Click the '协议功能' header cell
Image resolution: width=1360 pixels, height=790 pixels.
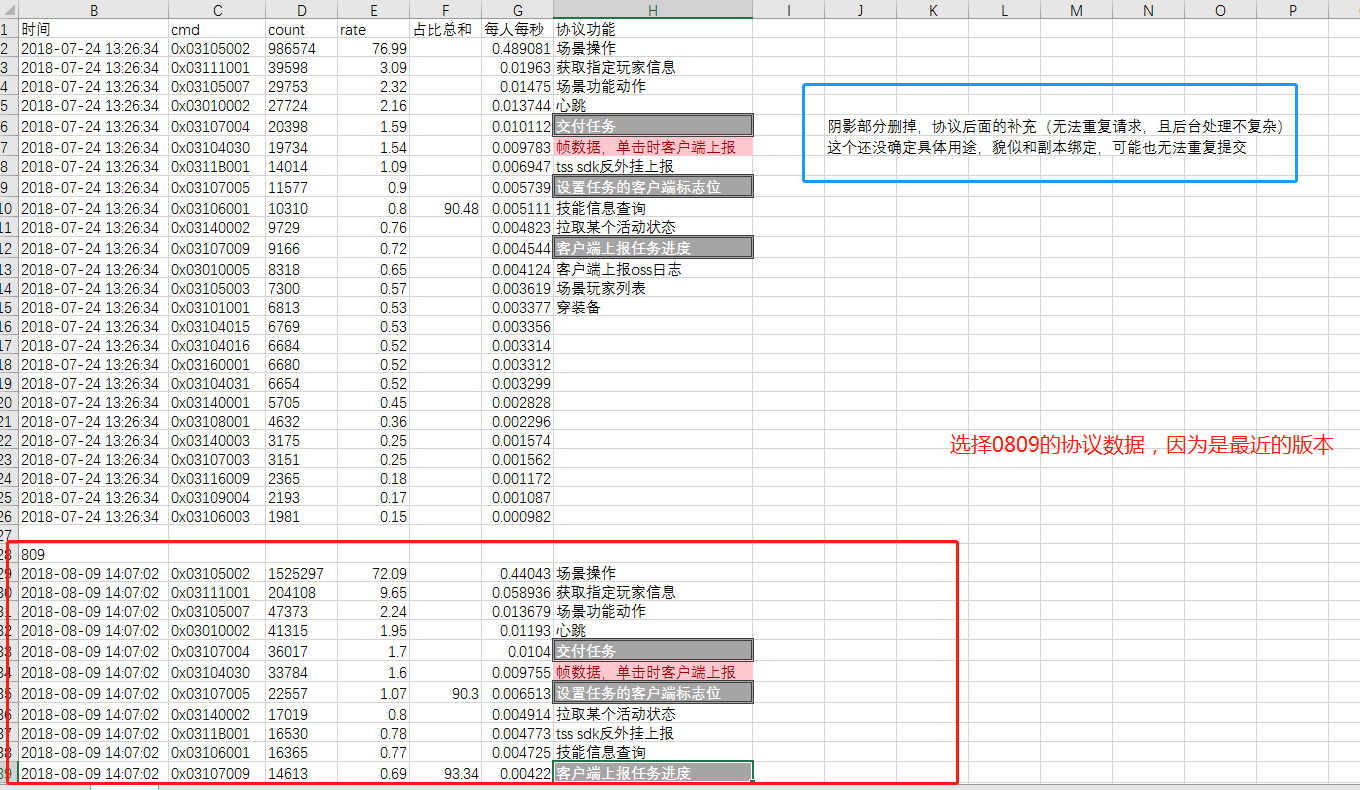652,30
